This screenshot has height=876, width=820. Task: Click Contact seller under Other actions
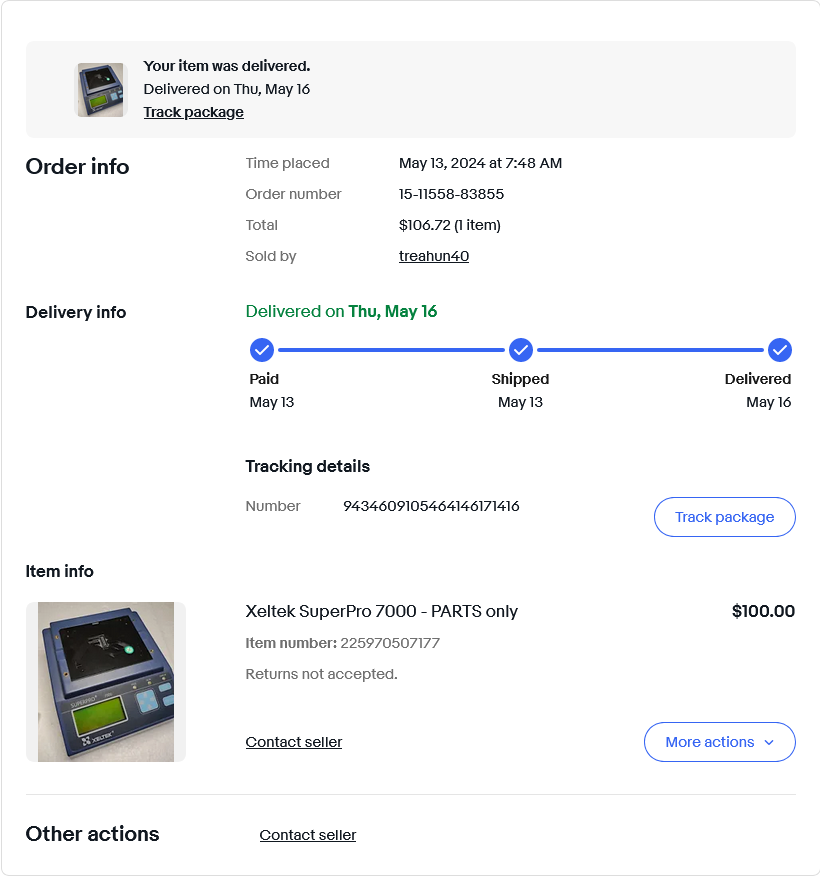click(x=308, y=835)
